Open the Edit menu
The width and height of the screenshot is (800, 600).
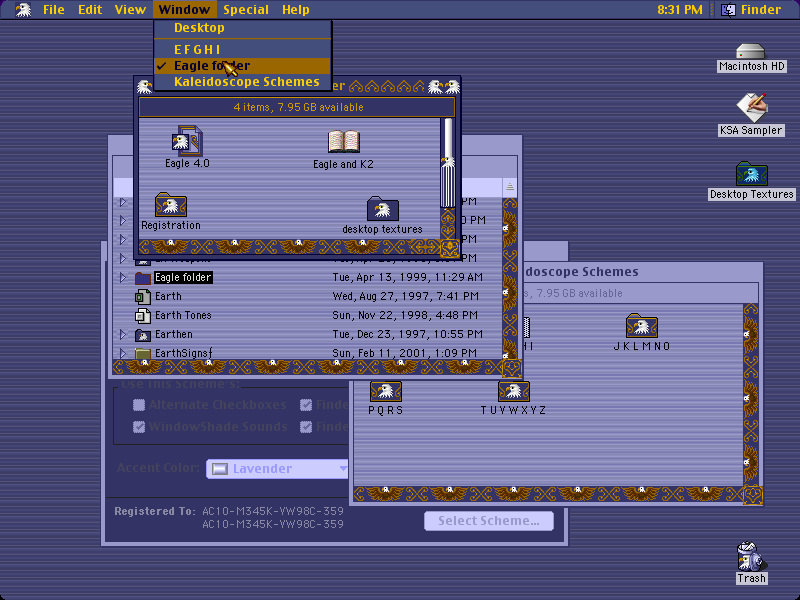90,9
